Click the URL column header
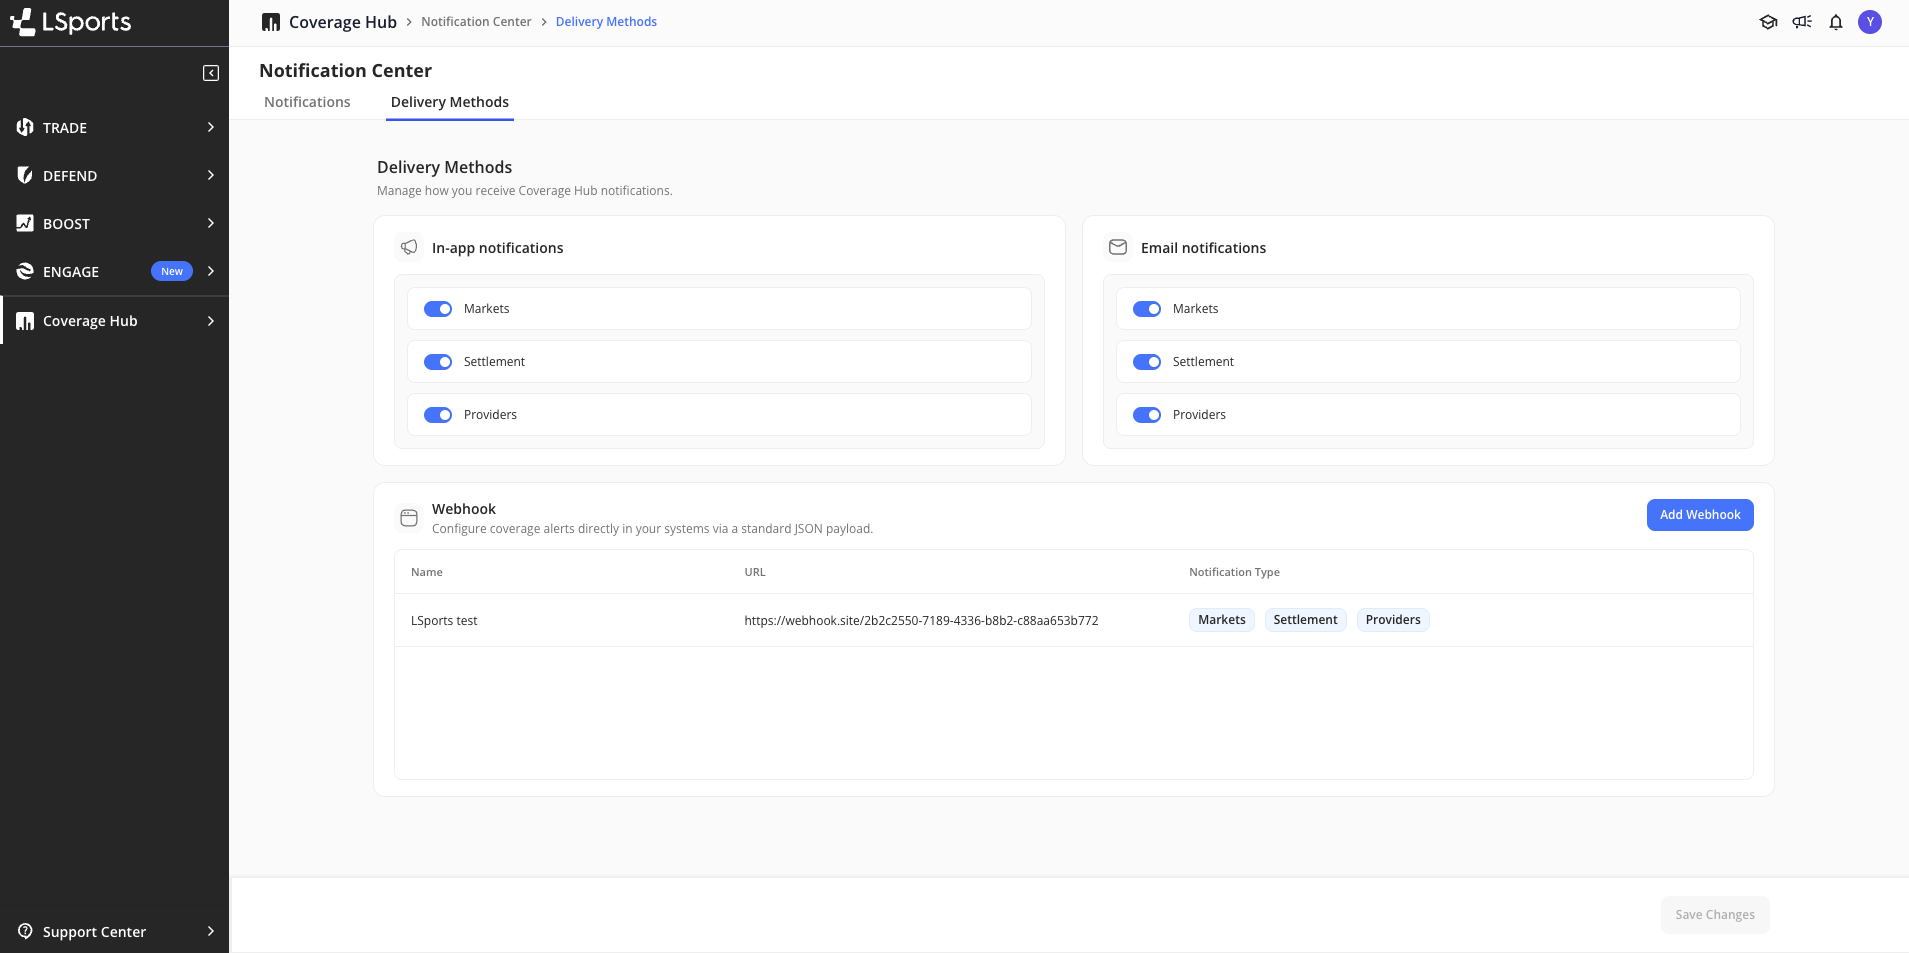 pyautogui.click(x=755, y=572)
